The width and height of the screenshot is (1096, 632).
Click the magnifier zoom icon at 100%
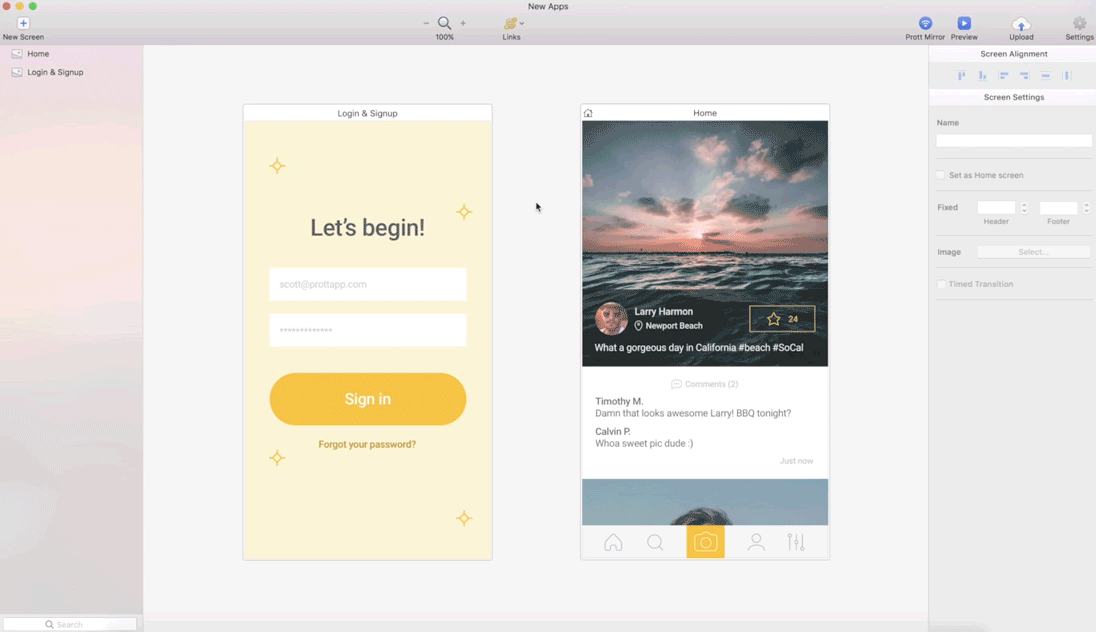coord(445,23)
